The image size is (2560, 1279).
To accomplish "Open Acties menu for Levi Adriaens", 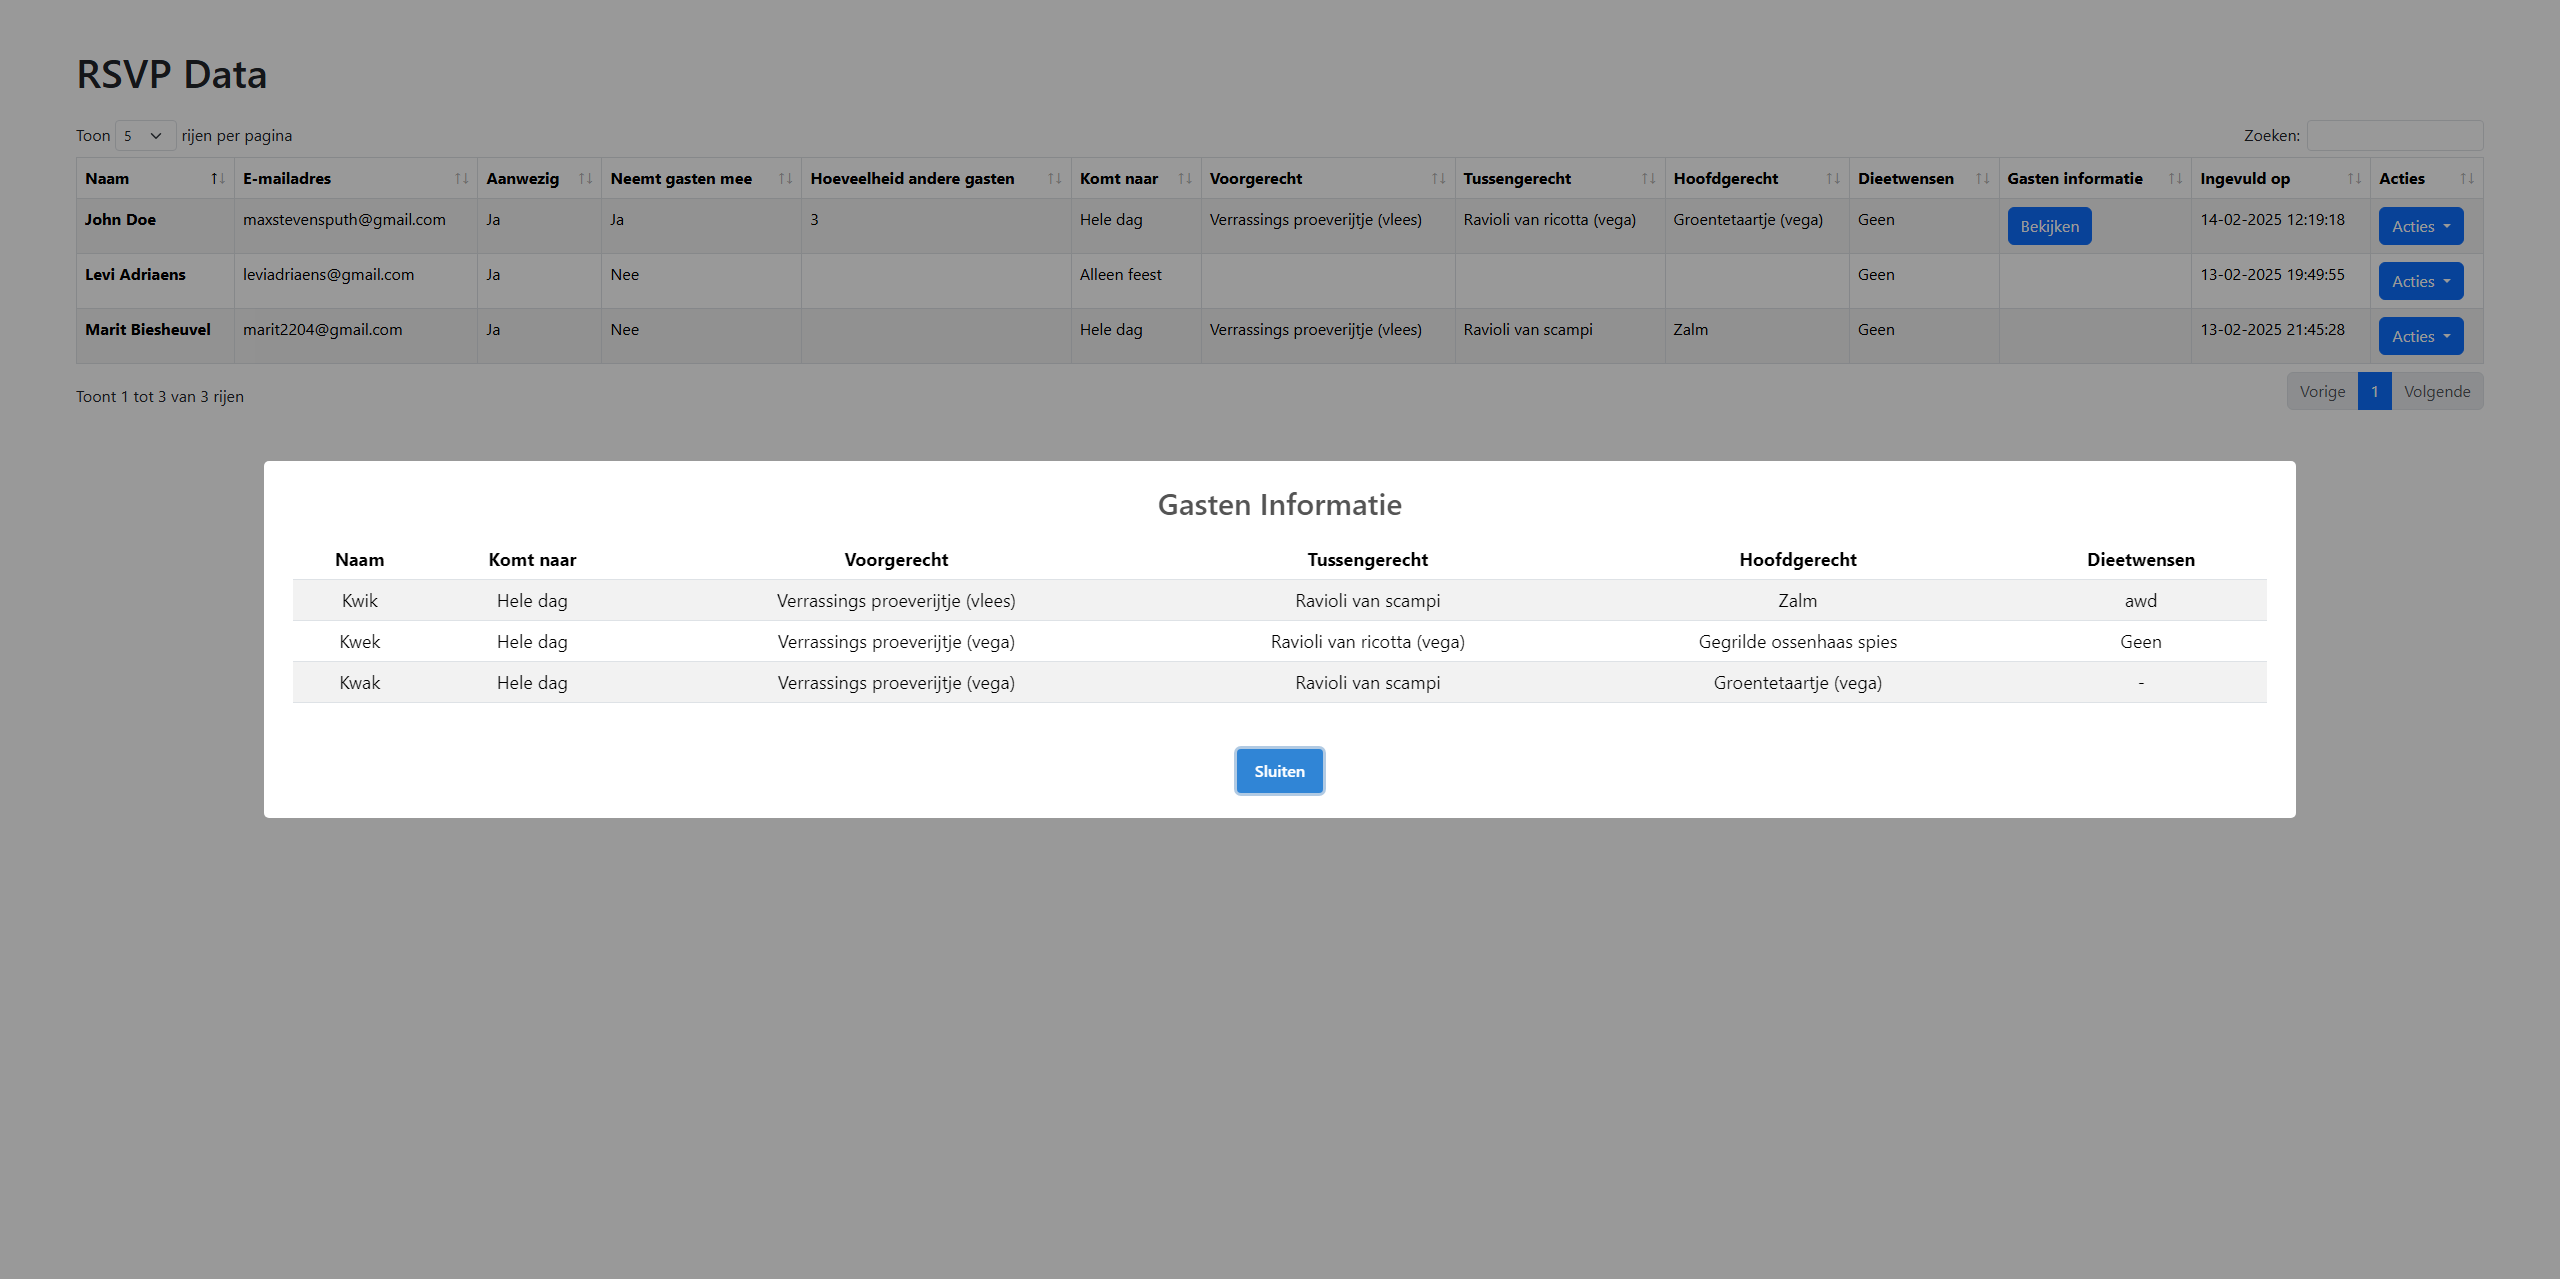I will (x=2420, y=282).
